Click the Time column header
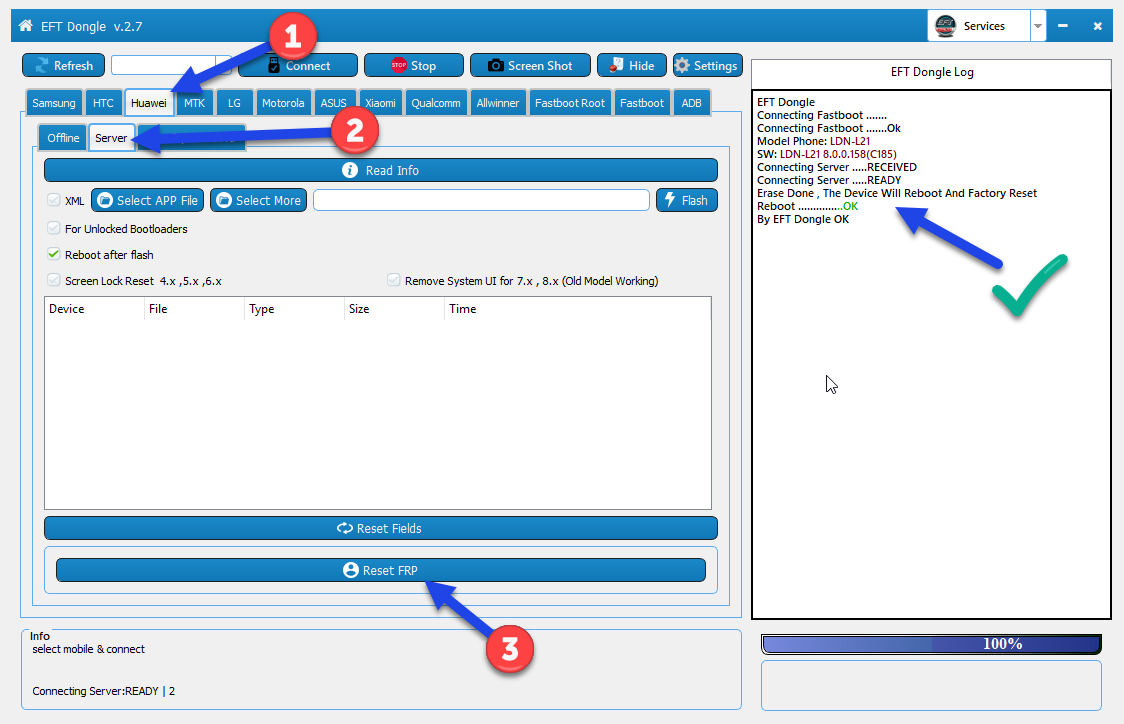Screen dimensions: 1124x724 [578, 309]
